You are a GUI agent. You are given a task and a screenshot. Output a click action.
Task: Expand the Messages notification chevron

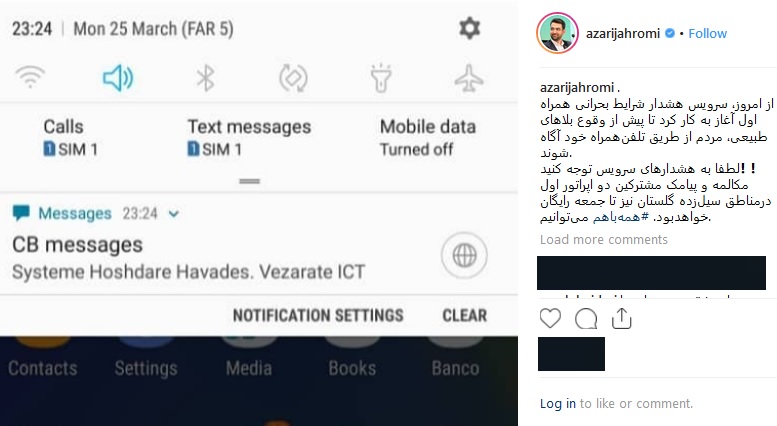click(x=173, y=214)
